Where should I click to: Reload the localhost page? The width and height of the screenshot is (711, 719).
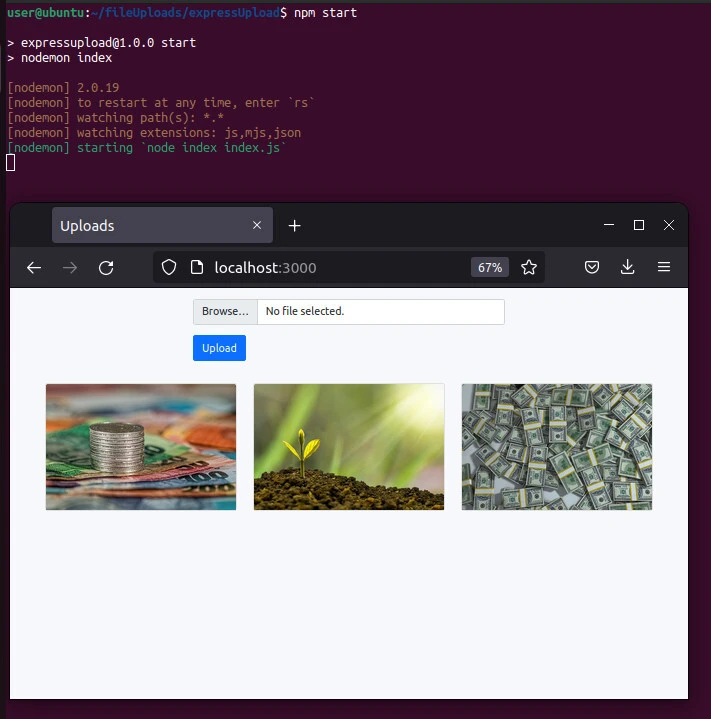[x=106, y=267]
